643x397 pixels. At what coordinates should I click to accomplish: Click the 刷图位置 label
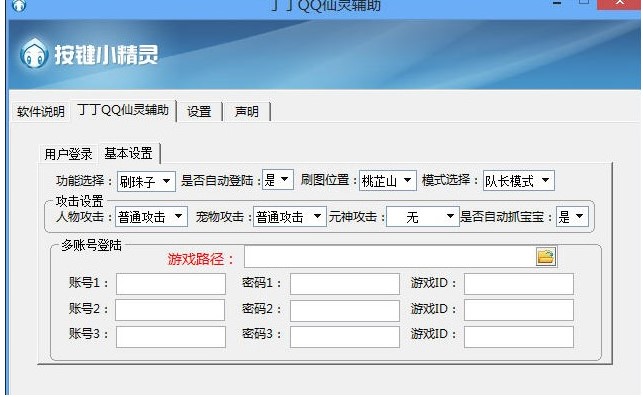pyautogui.click(x=329, y=180)
